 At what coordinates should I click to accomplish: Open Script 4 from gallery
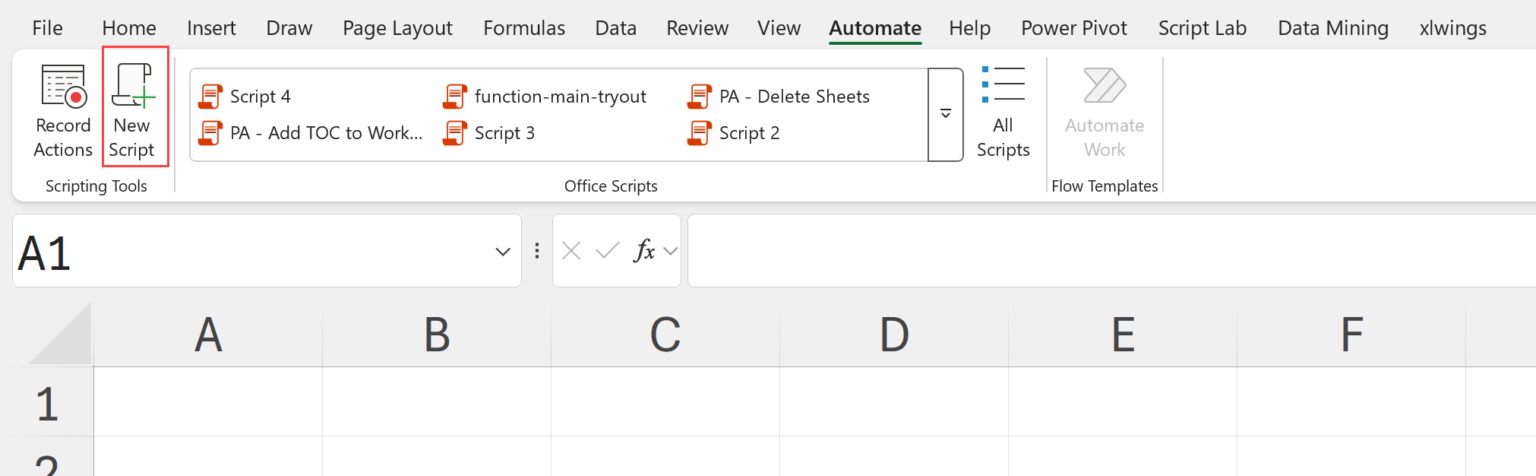click(259, 96)
